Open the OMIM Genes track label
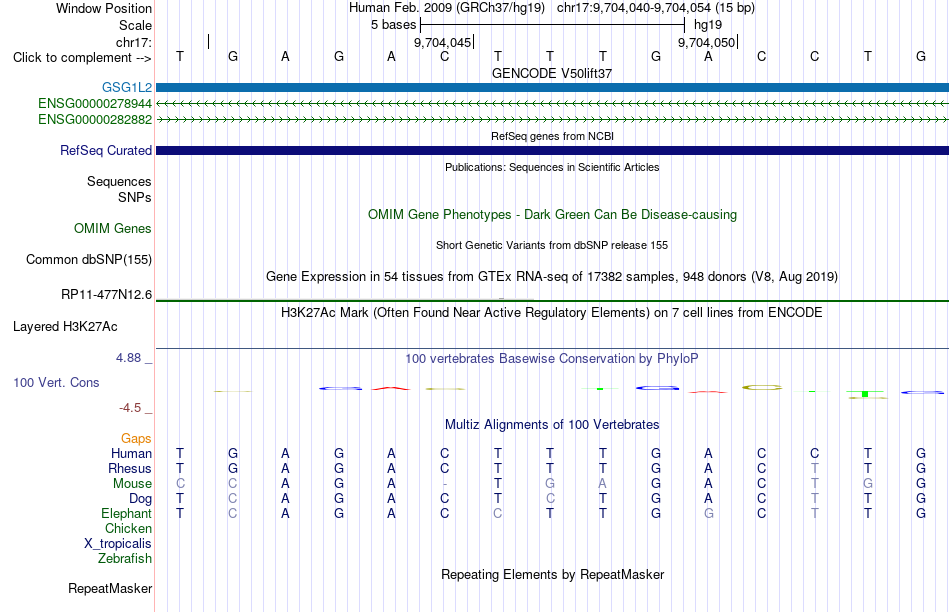The width and height of the screenshot is (950, 612). point(112,228)
